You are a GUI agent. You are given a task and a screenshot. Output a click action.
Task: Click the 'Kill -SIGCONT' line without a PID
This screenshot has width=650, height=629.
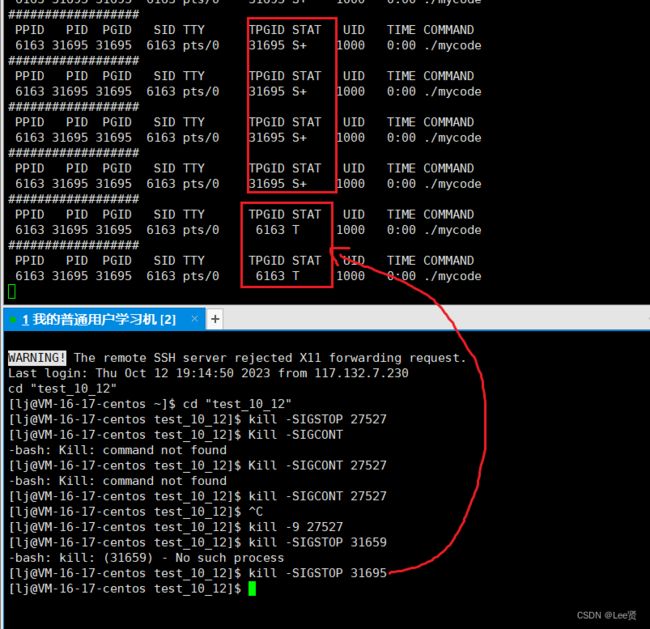pos(175,434)
